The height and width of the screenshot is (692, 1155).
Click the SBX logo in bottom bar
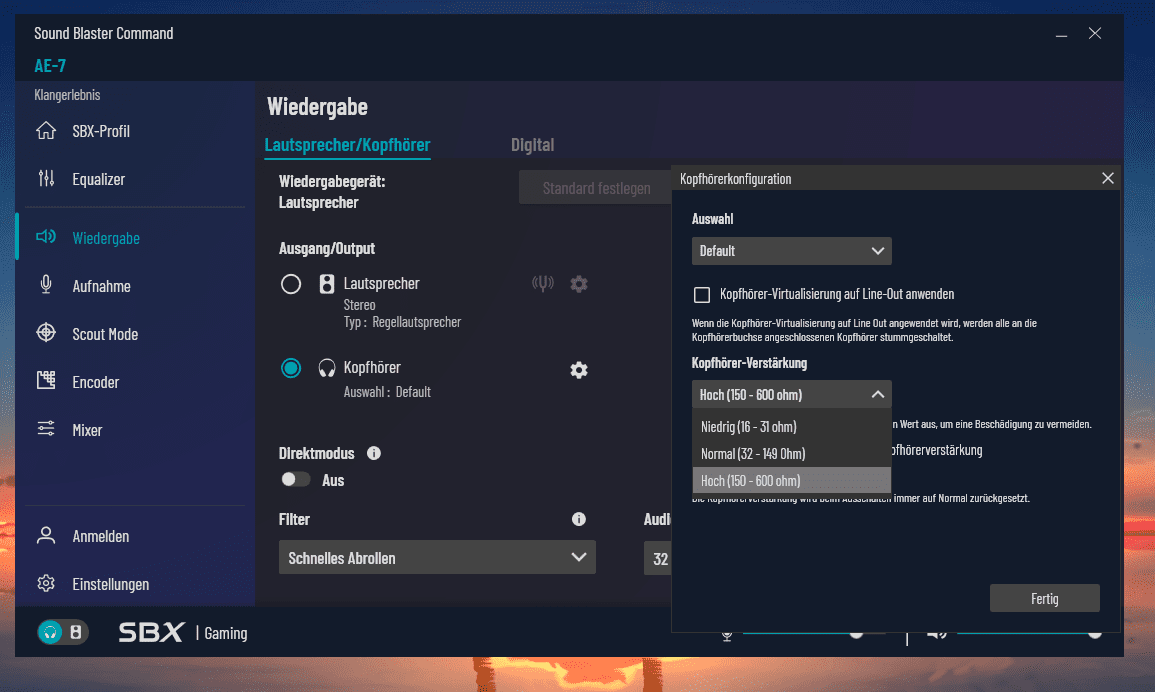click(151, 632)
